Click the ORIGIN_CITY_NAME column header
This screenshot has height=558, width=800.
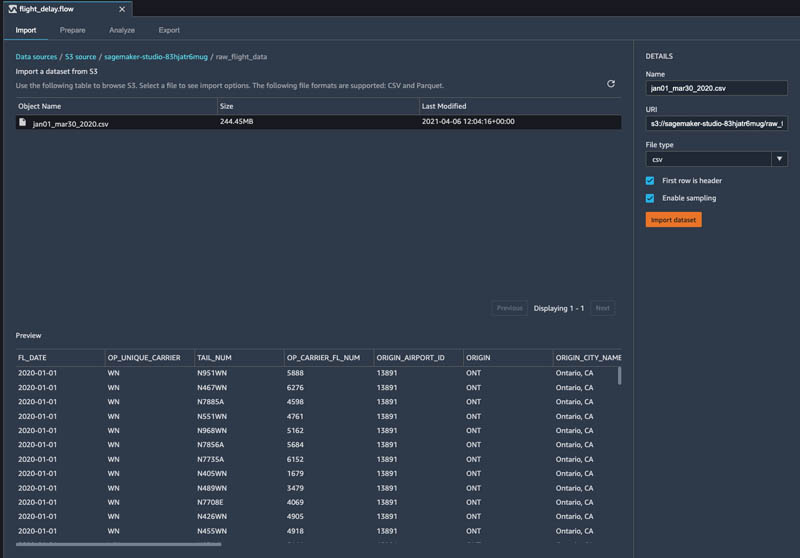click(x=588, y=358)
